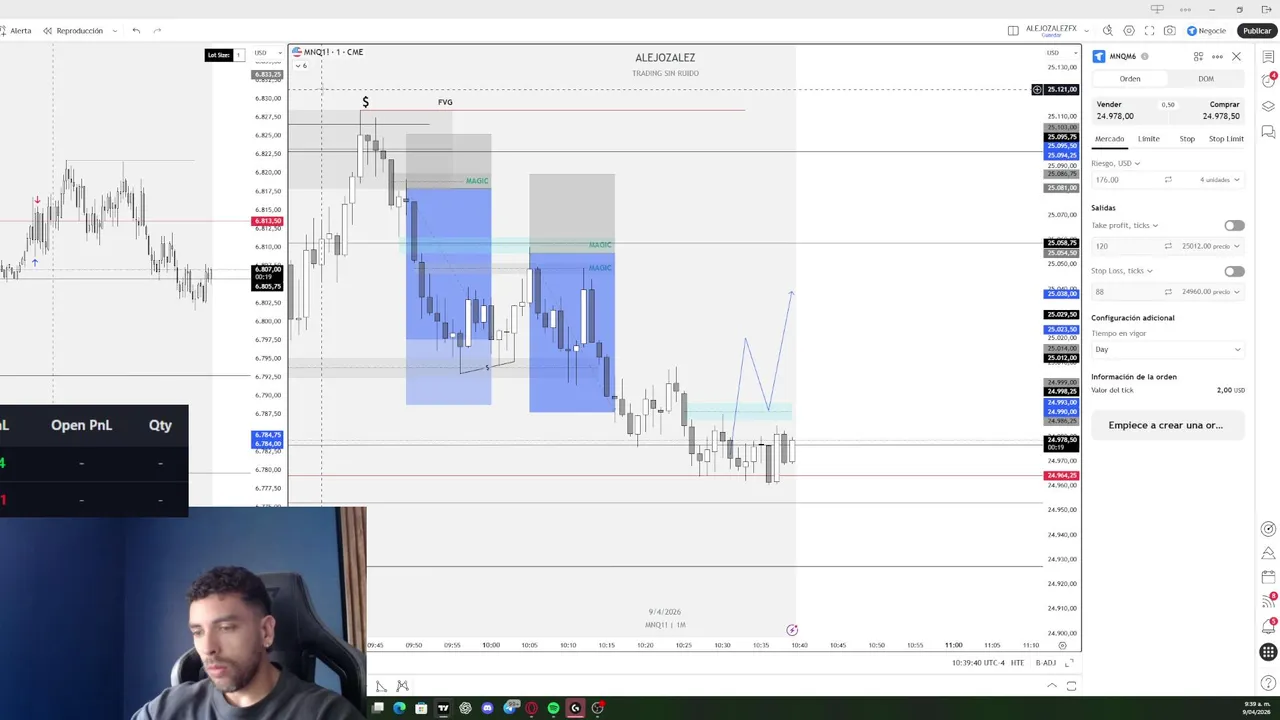
Task: Click the Alerta toolbar button
Action: [x=16, y=31]
